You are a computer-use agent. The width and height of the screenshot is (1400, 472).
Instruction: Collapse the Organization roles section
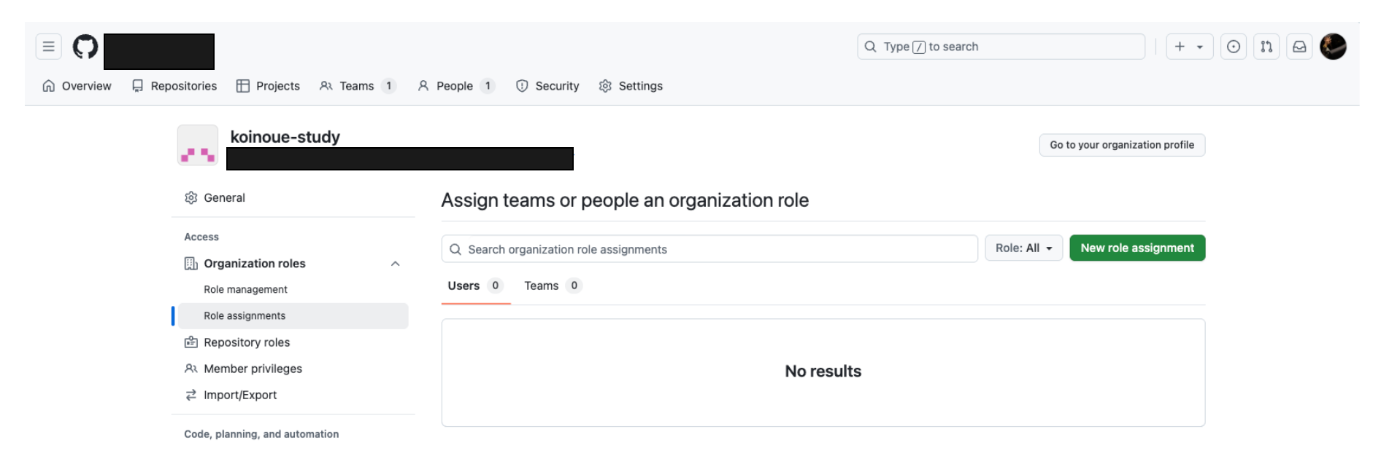click(x=395, y=264)
